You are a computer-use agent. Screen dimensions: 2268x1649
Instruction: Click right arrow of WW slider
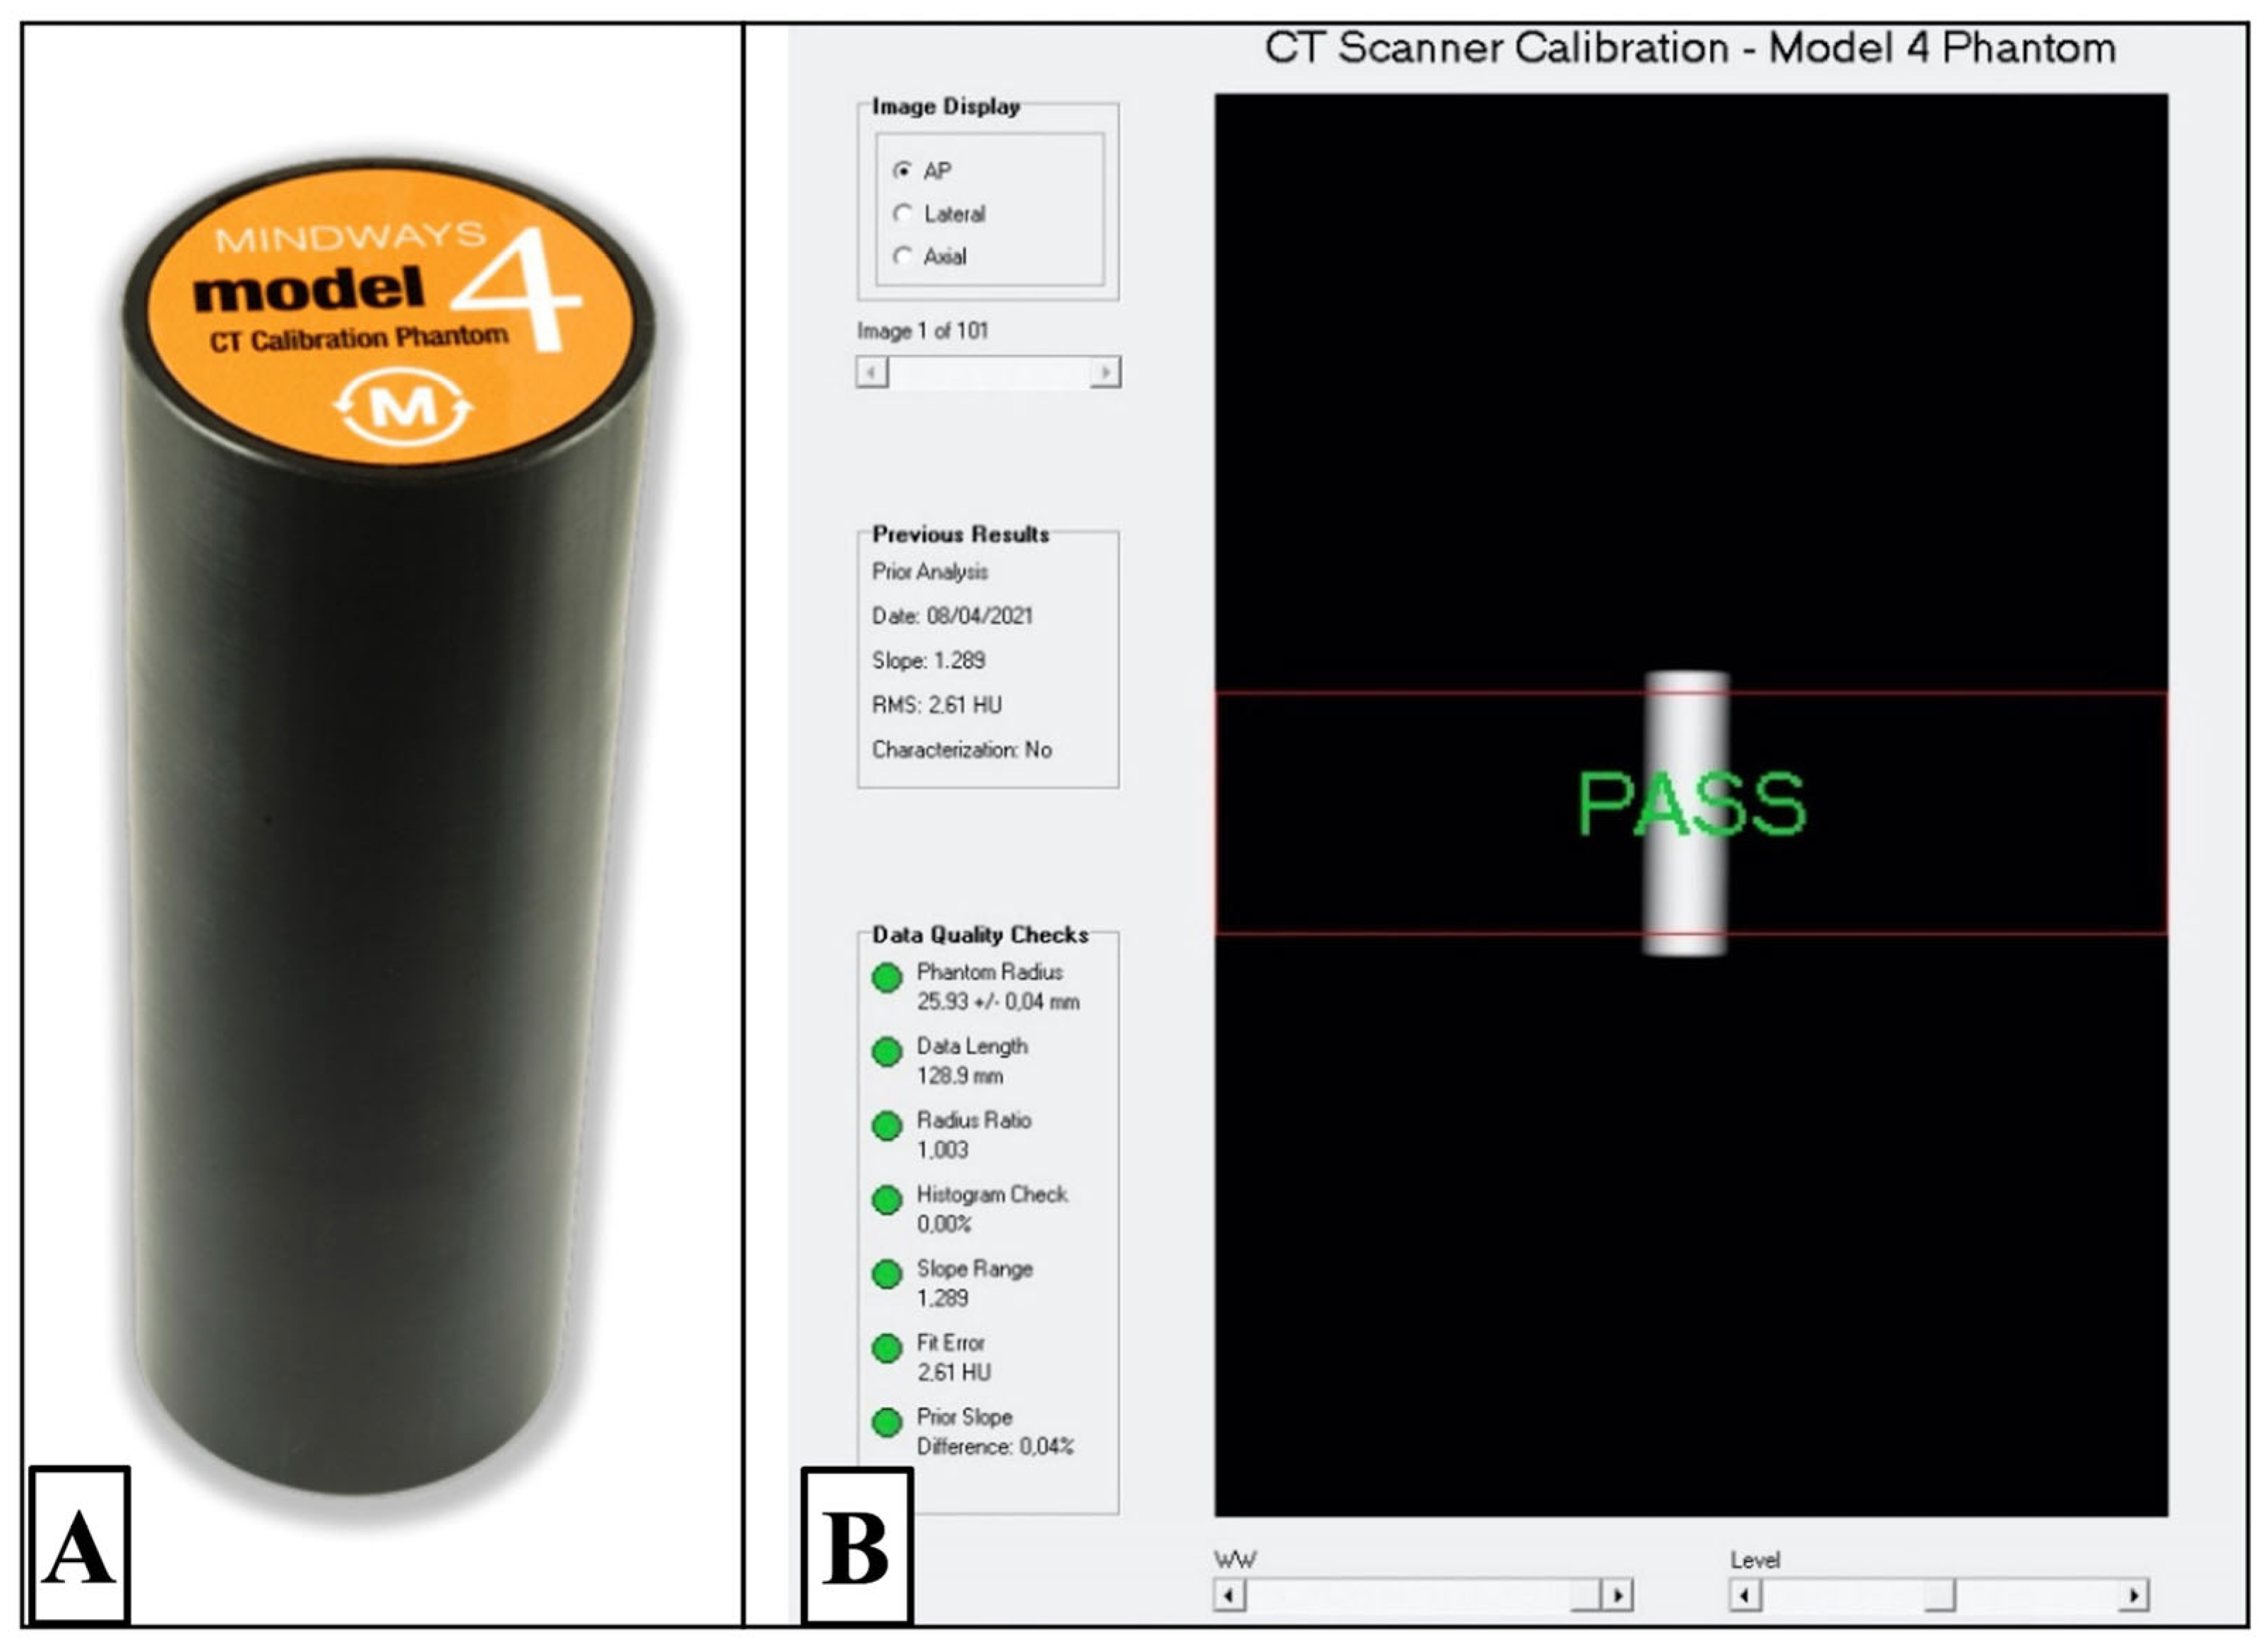[x=1617, y=1595]
